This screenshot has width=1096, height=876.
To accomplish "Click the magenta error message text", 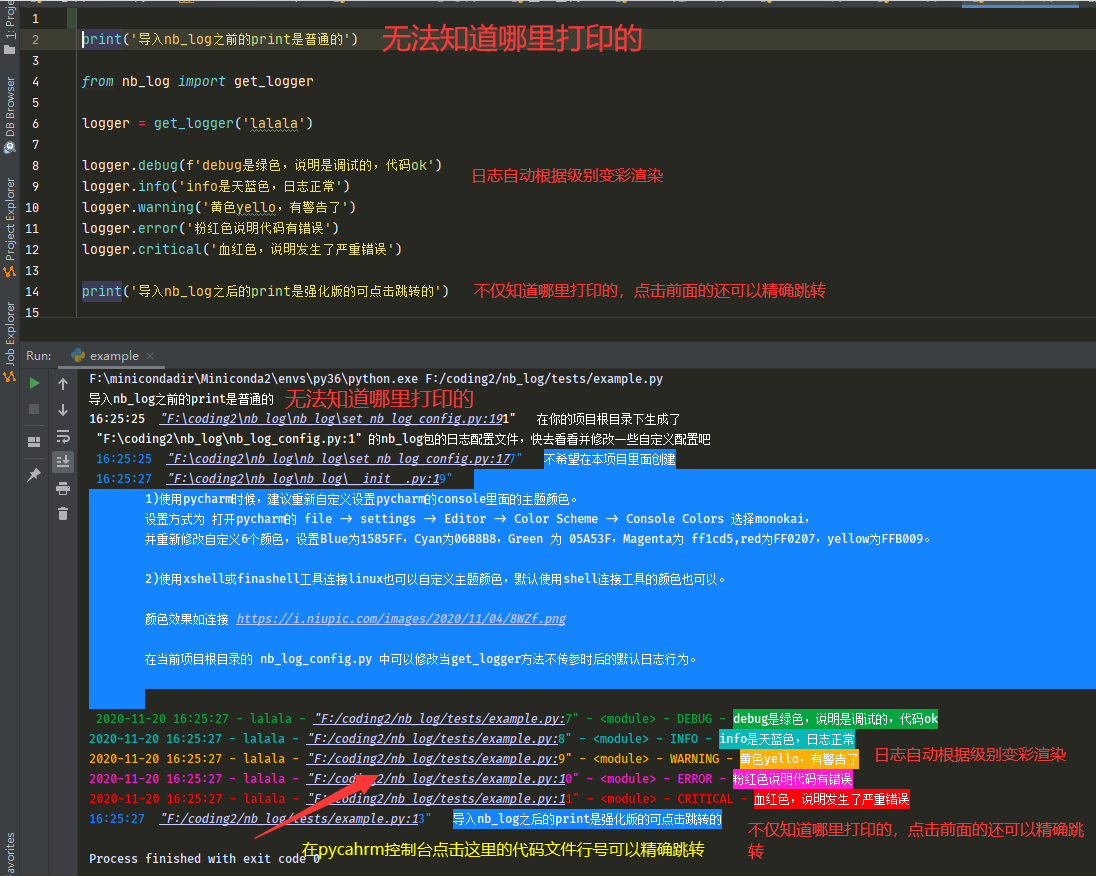I will [793, 779].
